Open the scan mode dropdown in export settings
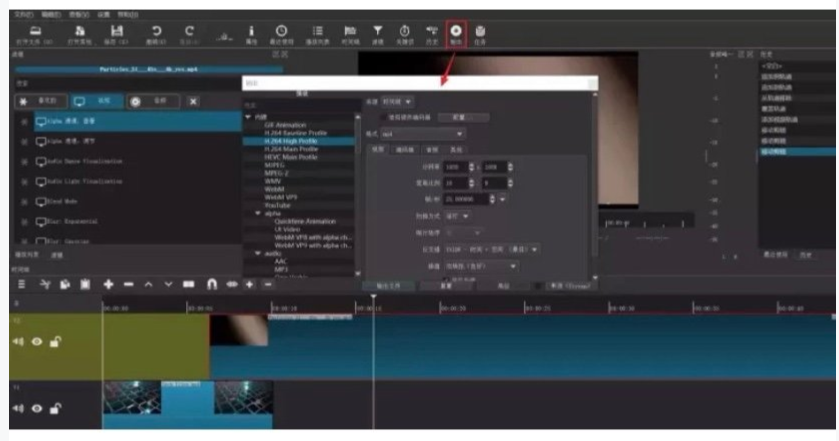 tap(457, 215)
